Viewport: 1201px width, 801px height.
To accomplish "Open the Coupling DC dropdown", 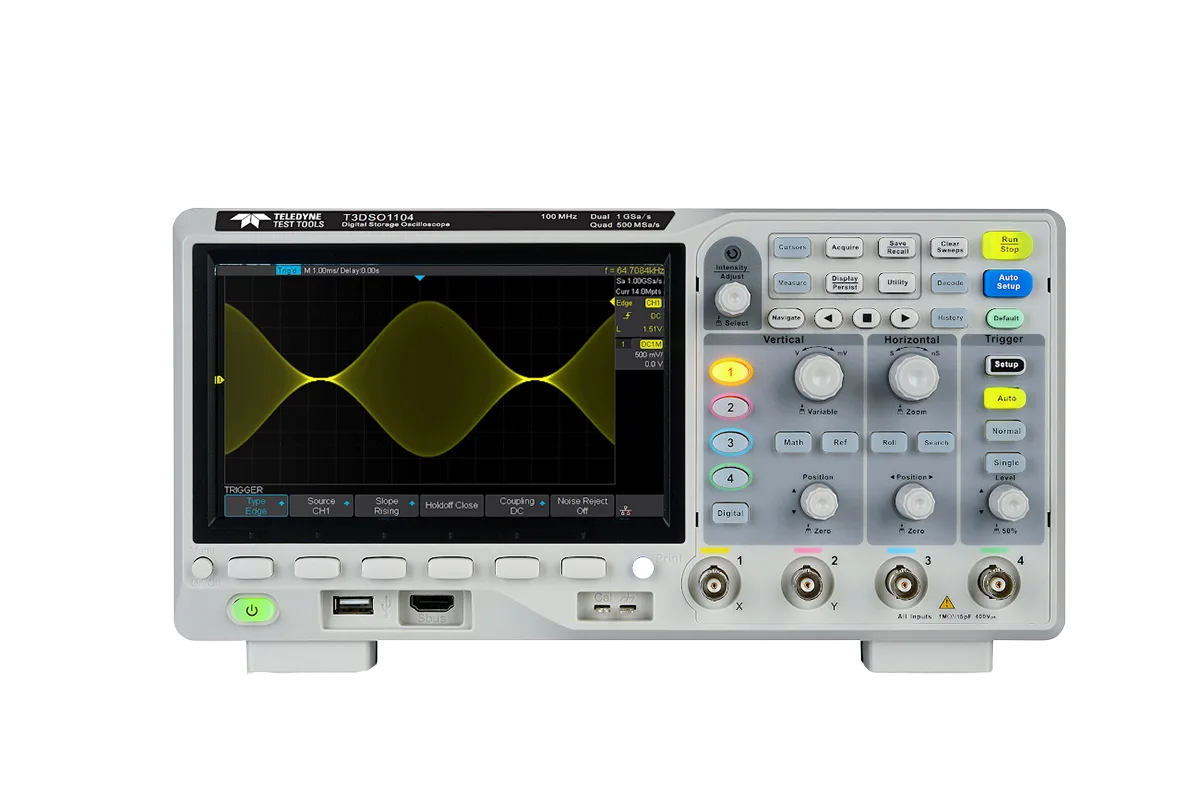I will [x=518, y=506].
